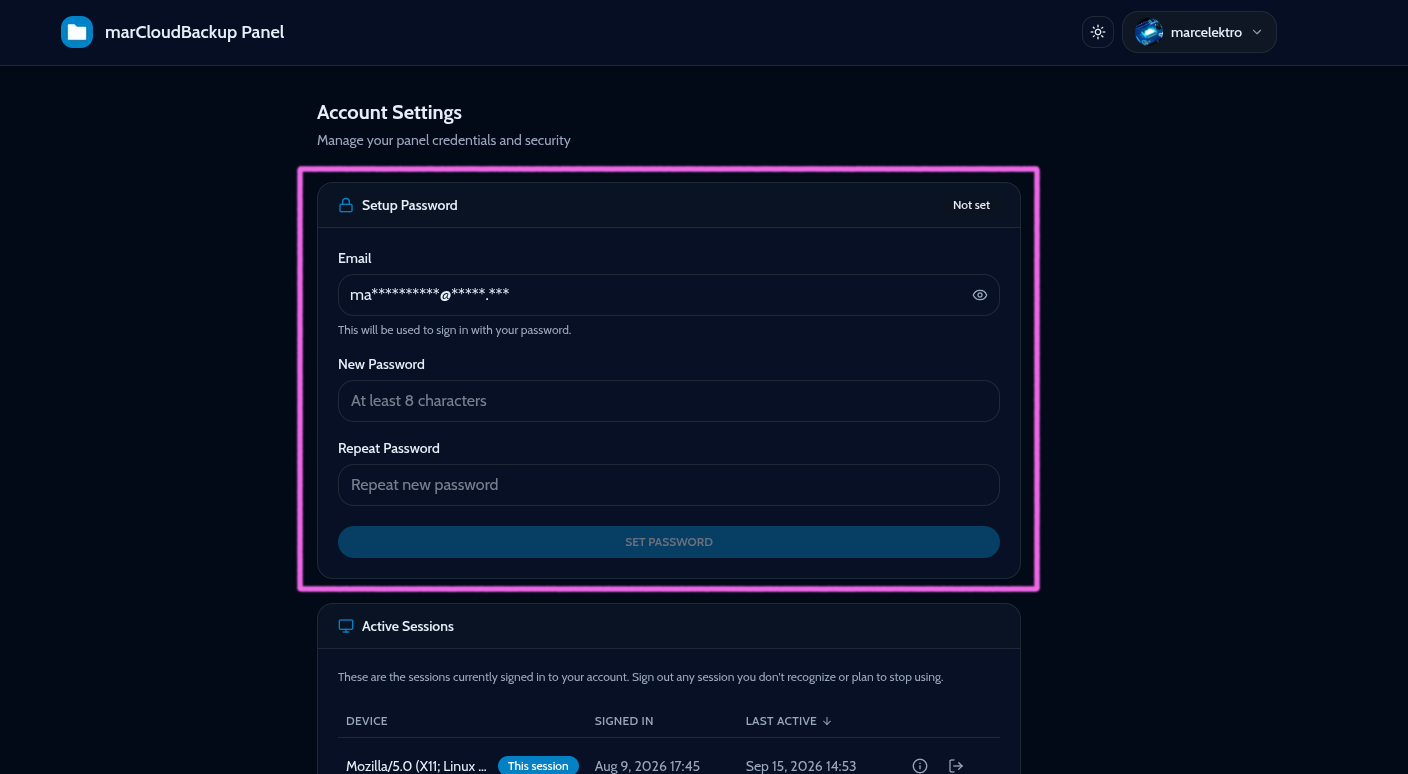Viewport: 1408px width, 774px height.
Task: Click the Signed In column header
Action: (624, 721)
